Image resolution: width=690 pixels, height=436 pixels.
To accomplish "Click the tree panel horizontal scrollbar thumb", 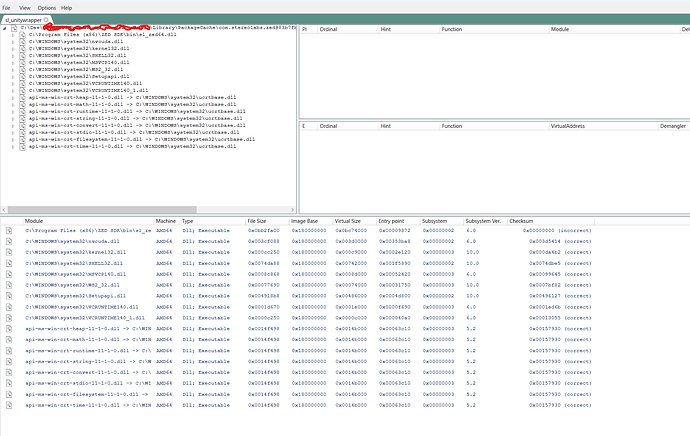I will coord(102,209).
